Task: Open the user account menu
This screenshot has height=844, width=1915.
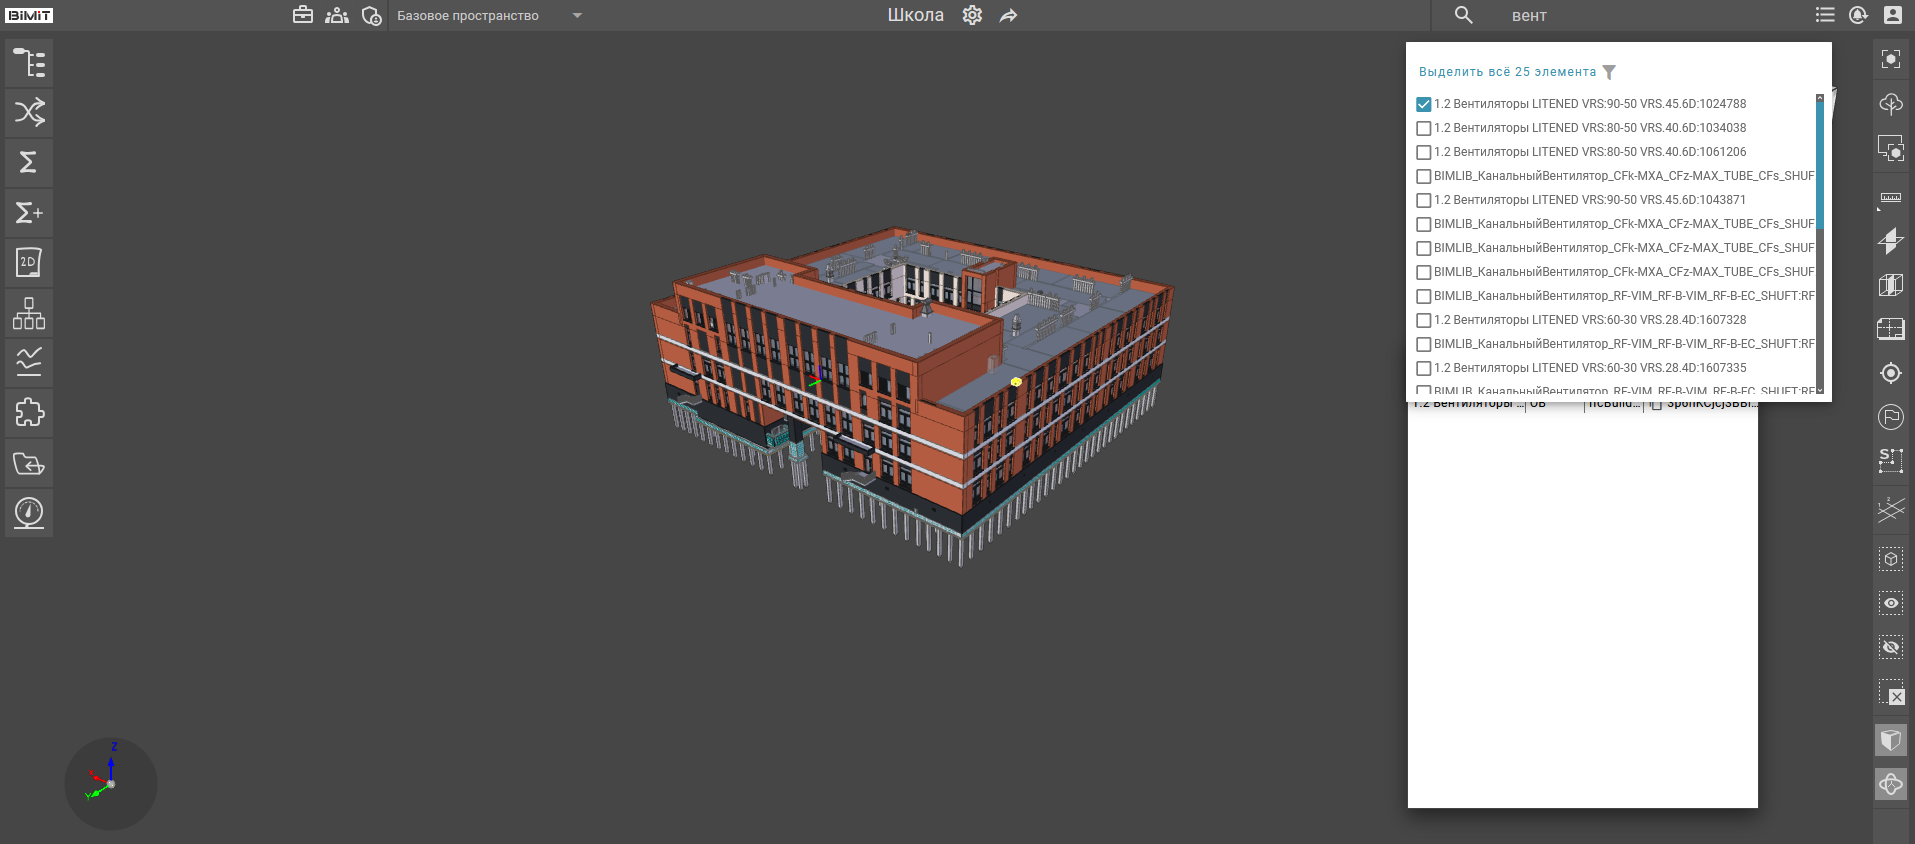Action: coord(1892,15)
